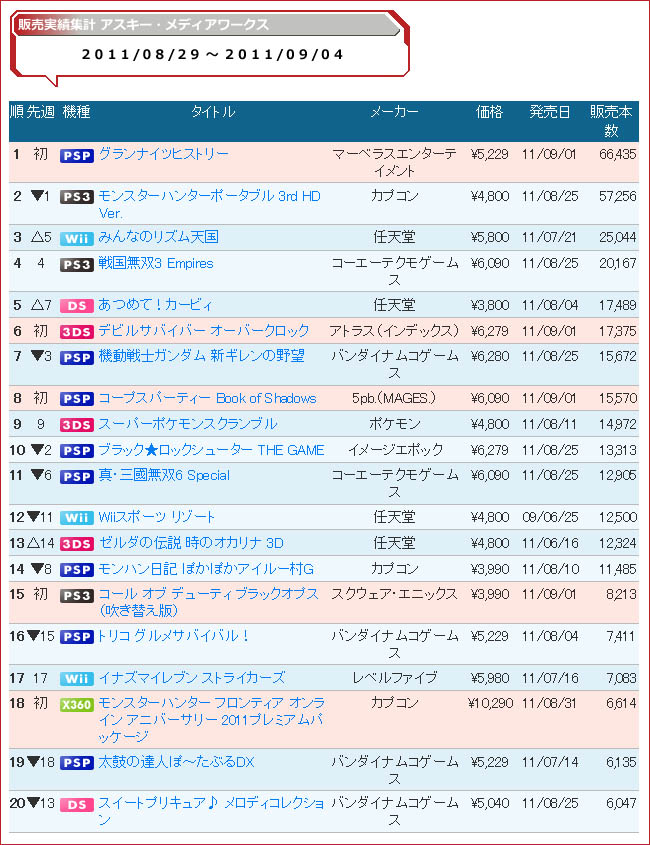Viewport: 650px width, 845px height.
Task: Click the 3DS icon beside ゼルダの伝説 時のオカリナ 3D
Action: coord(77,544)
